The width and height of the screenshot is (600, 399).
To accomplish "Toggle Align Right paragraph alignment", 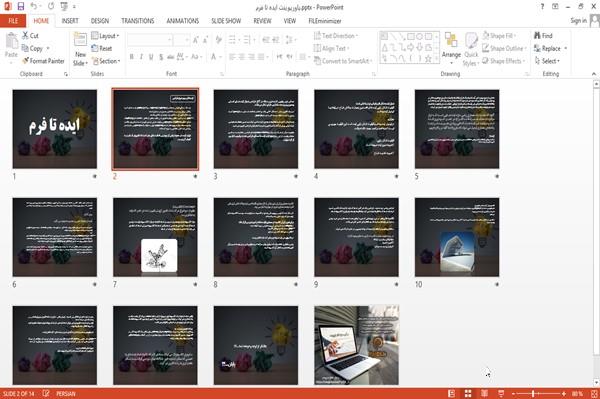I will point(251,57).
